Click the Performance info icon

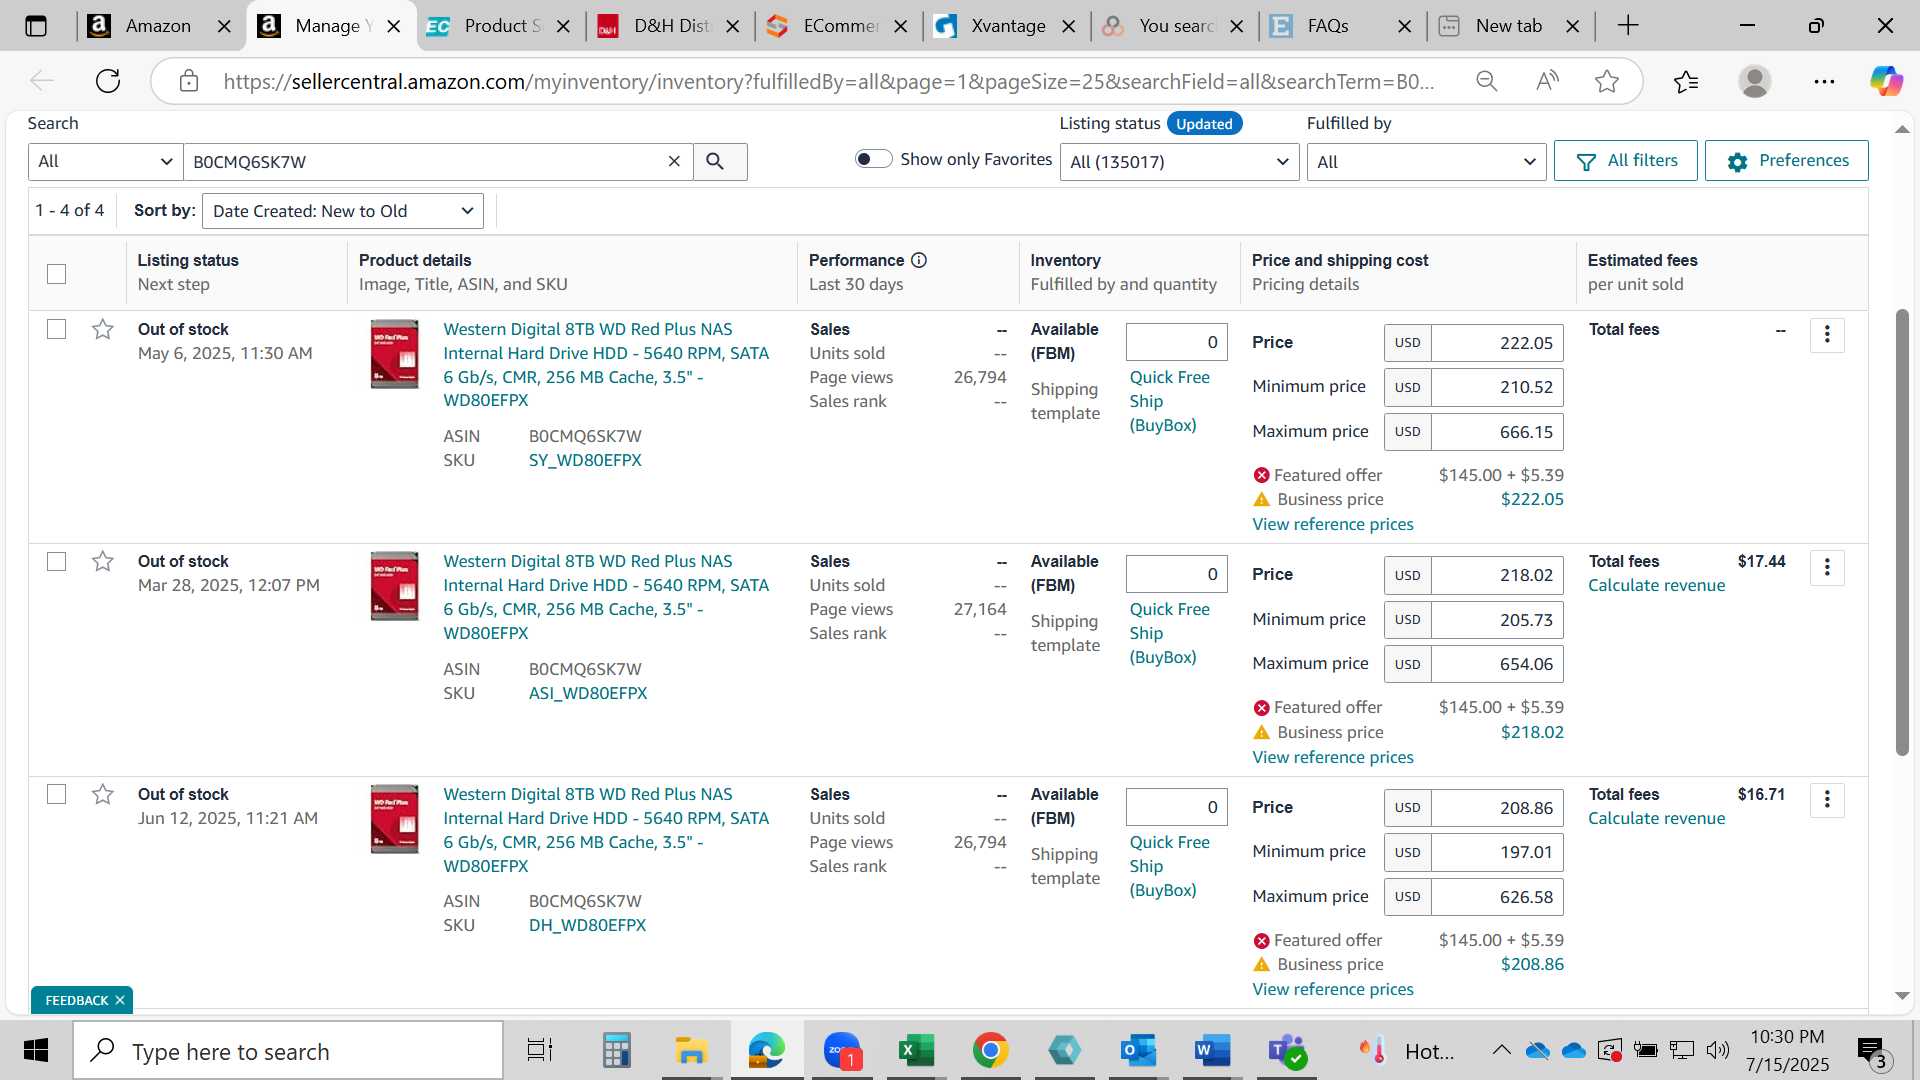pos(919,260)
